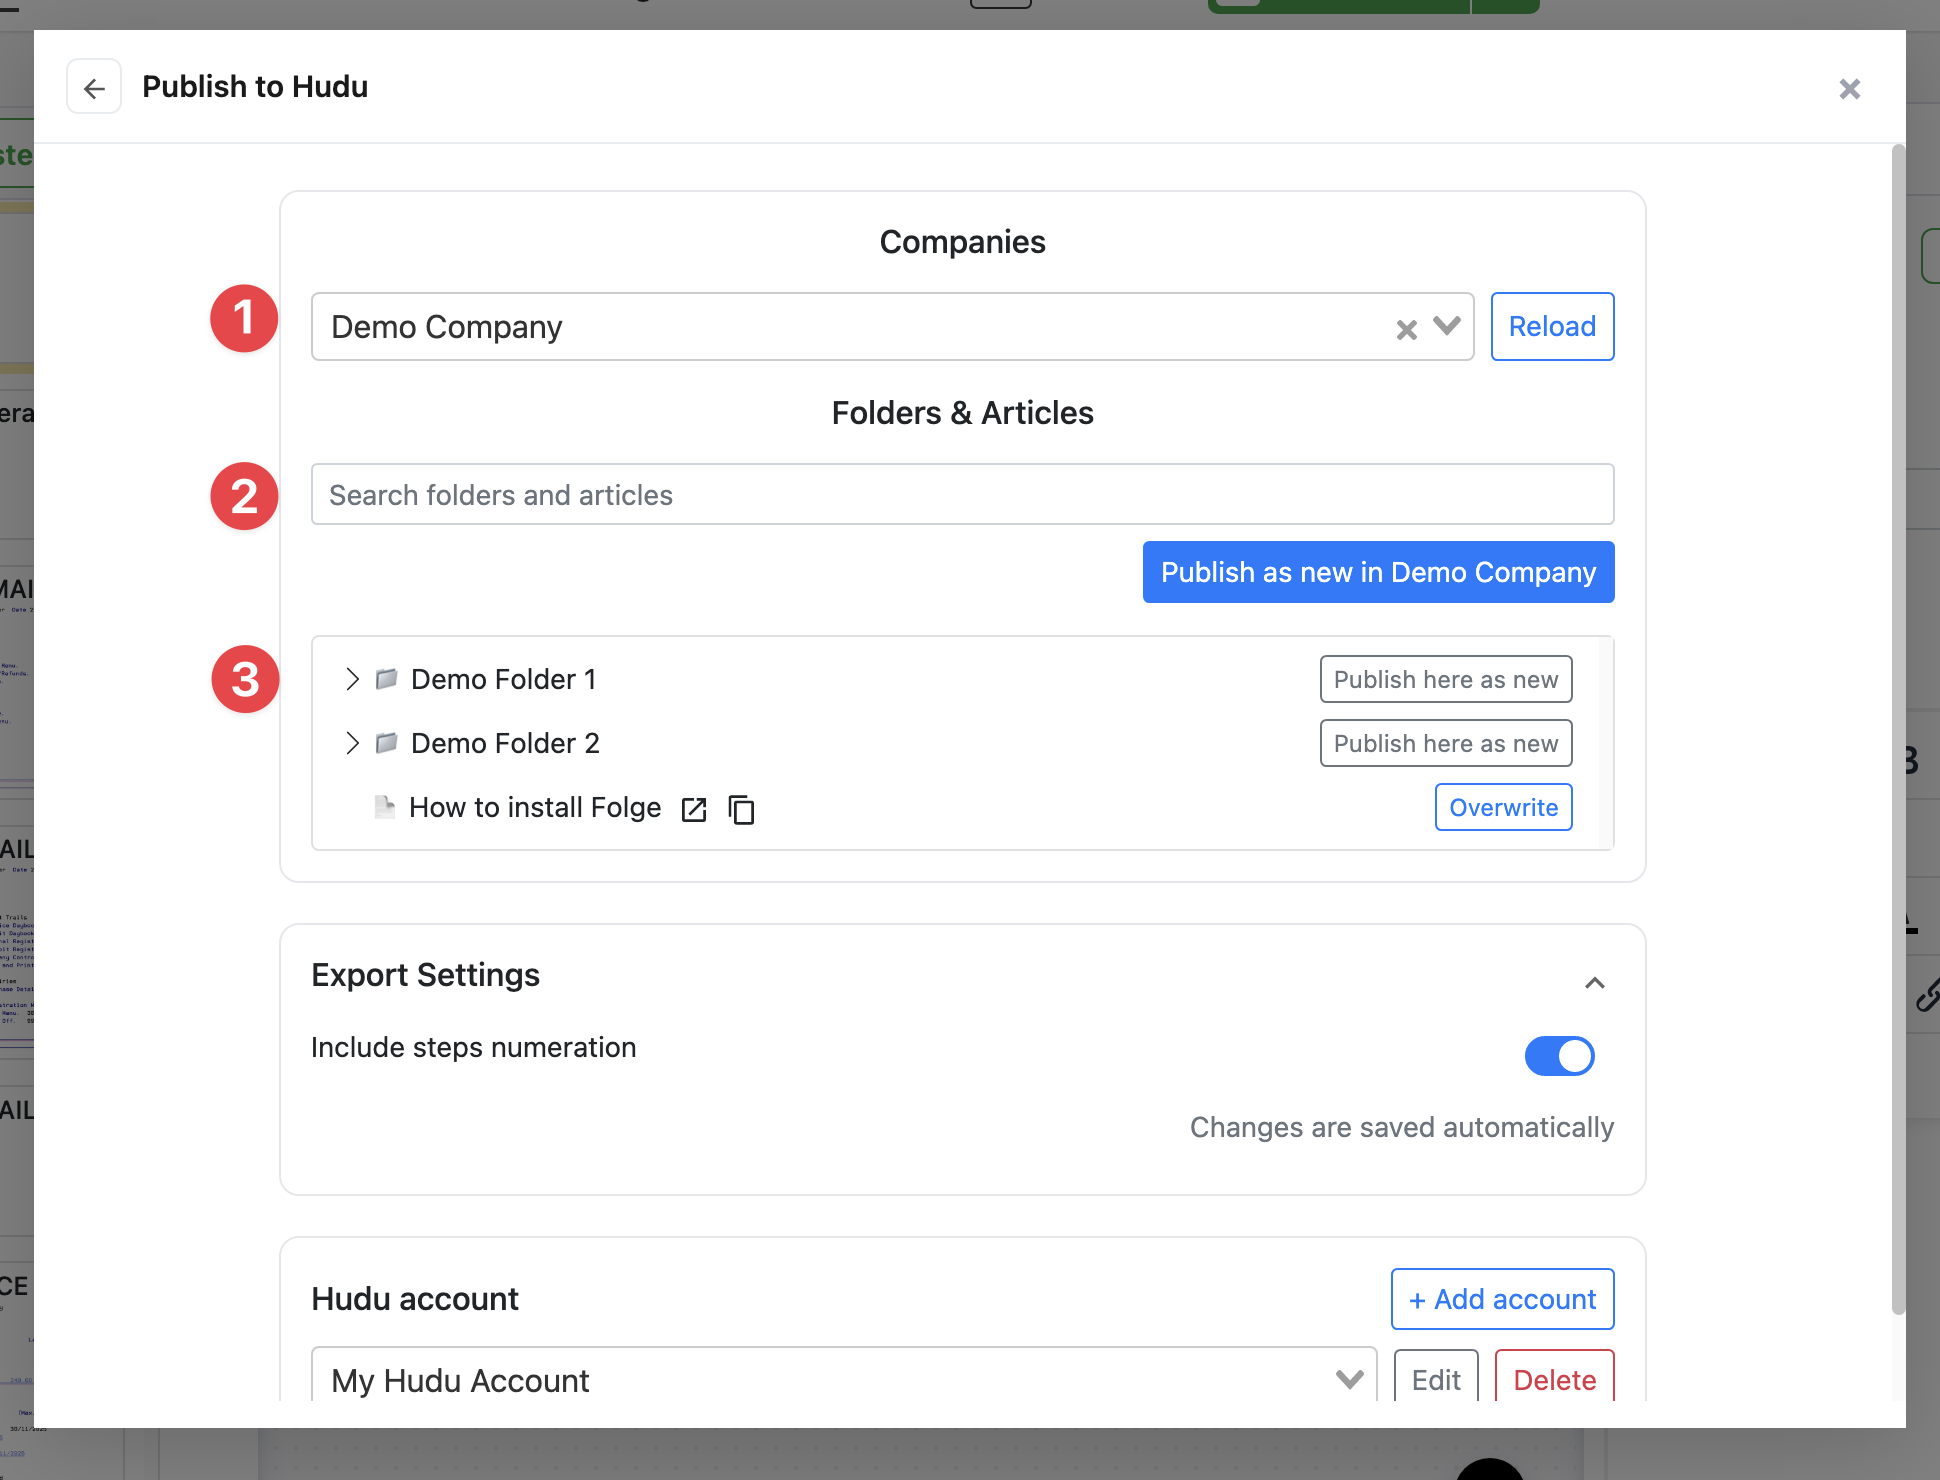Collapse the Export Settings section
The image size is (1940, 1480).
tap(1594, 982)
